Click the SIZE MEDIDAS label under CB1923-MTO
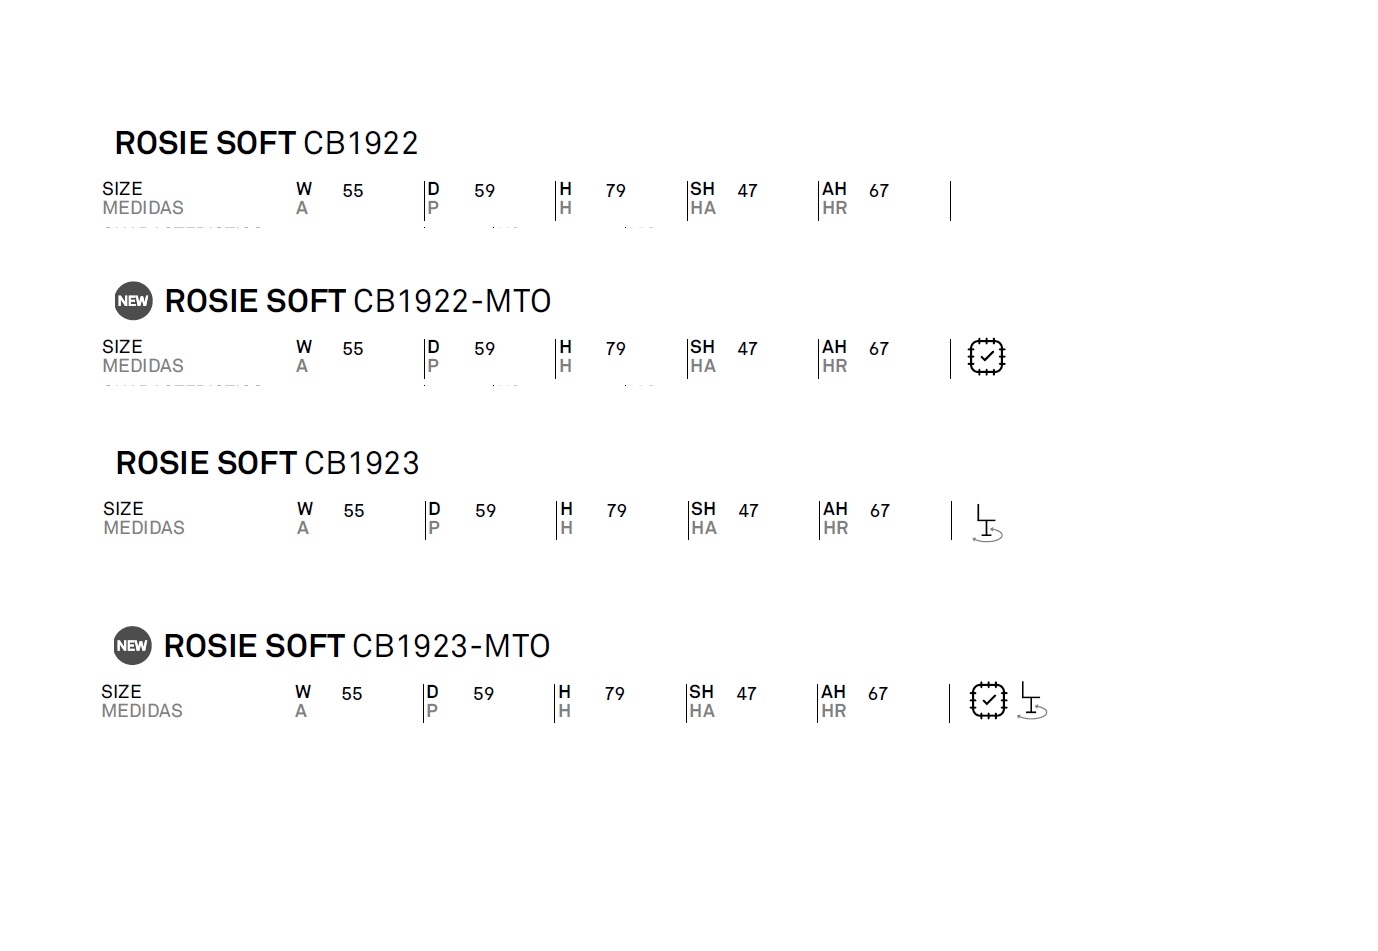This screenshot has height=951, width=1378. tap(142, 701)
